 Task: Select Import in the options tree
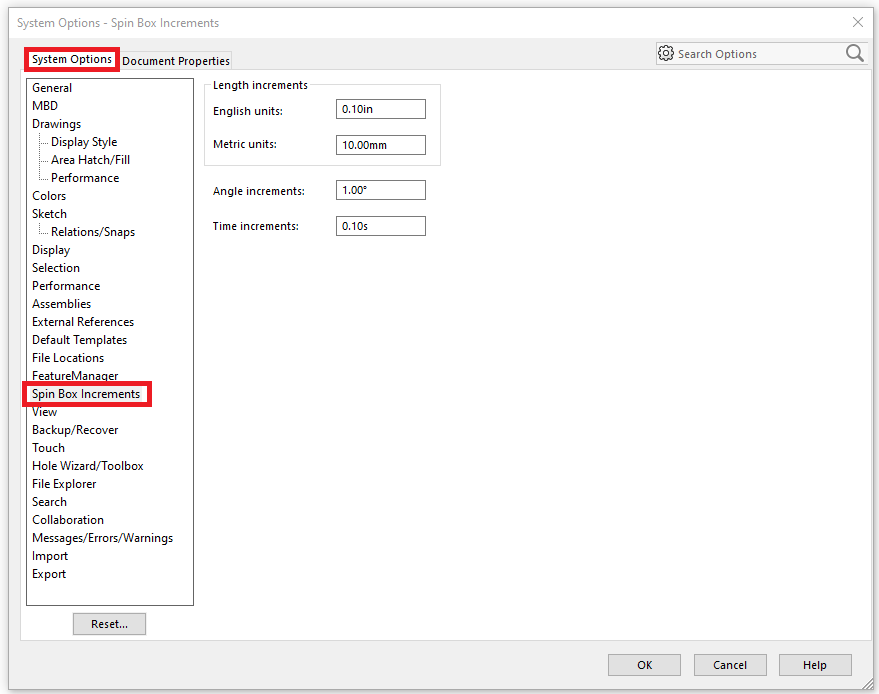tap(50, 556)
